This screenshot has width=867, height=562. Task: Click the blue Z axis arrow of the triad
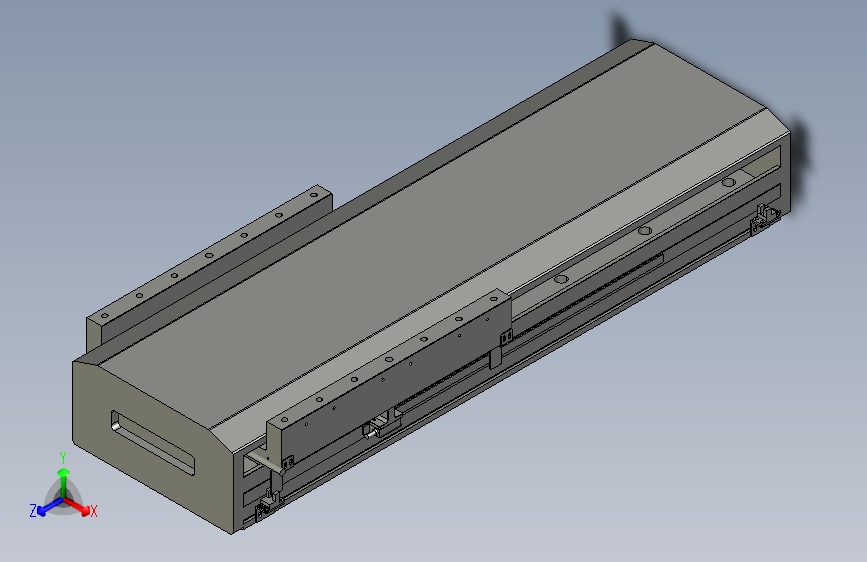pyautogui.click(x=50, y=507)
